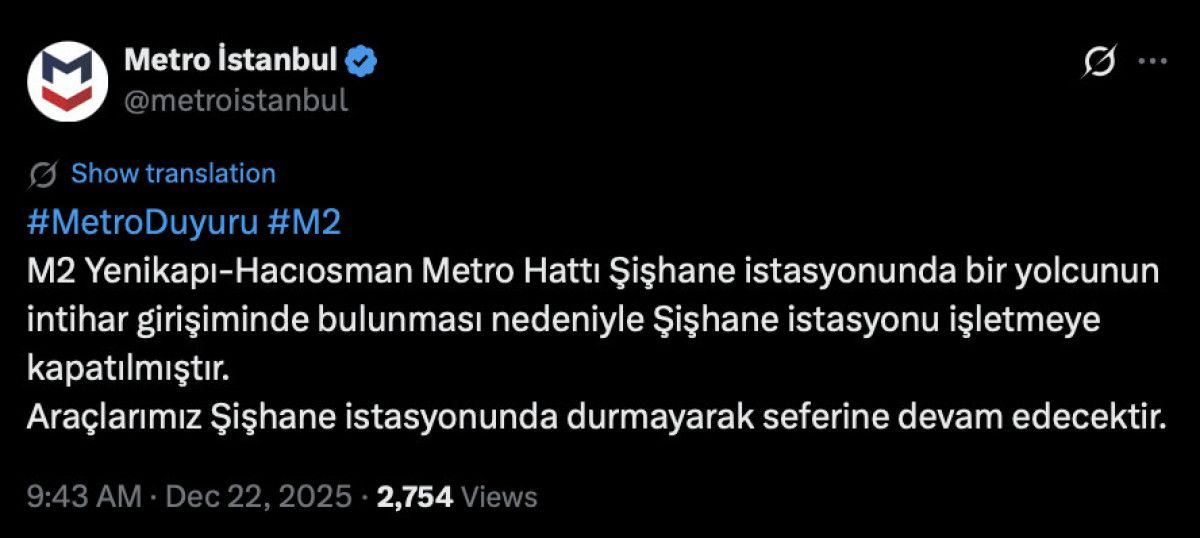The width and height of the screenshot is (1200, 538).
Task: Click the Metro İstanbul display name
Action: pos(230,62)
